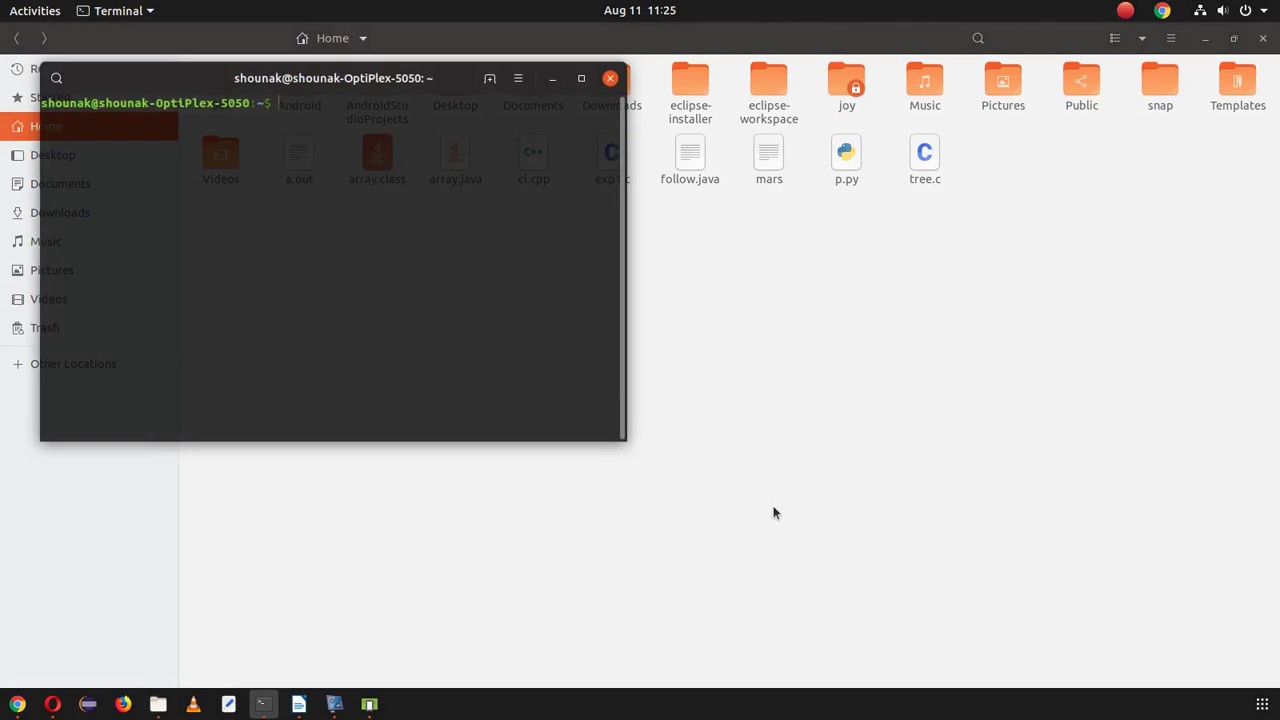Open the system status menu arrow

[1265, 10]
